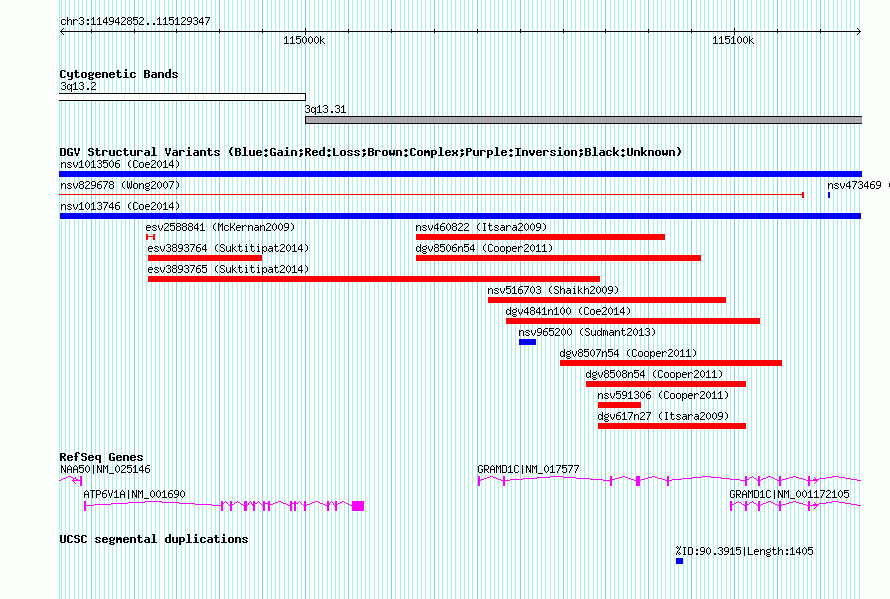
Task: Select the Cytogenetic Bands track title
Action: [x=119, y=74]
